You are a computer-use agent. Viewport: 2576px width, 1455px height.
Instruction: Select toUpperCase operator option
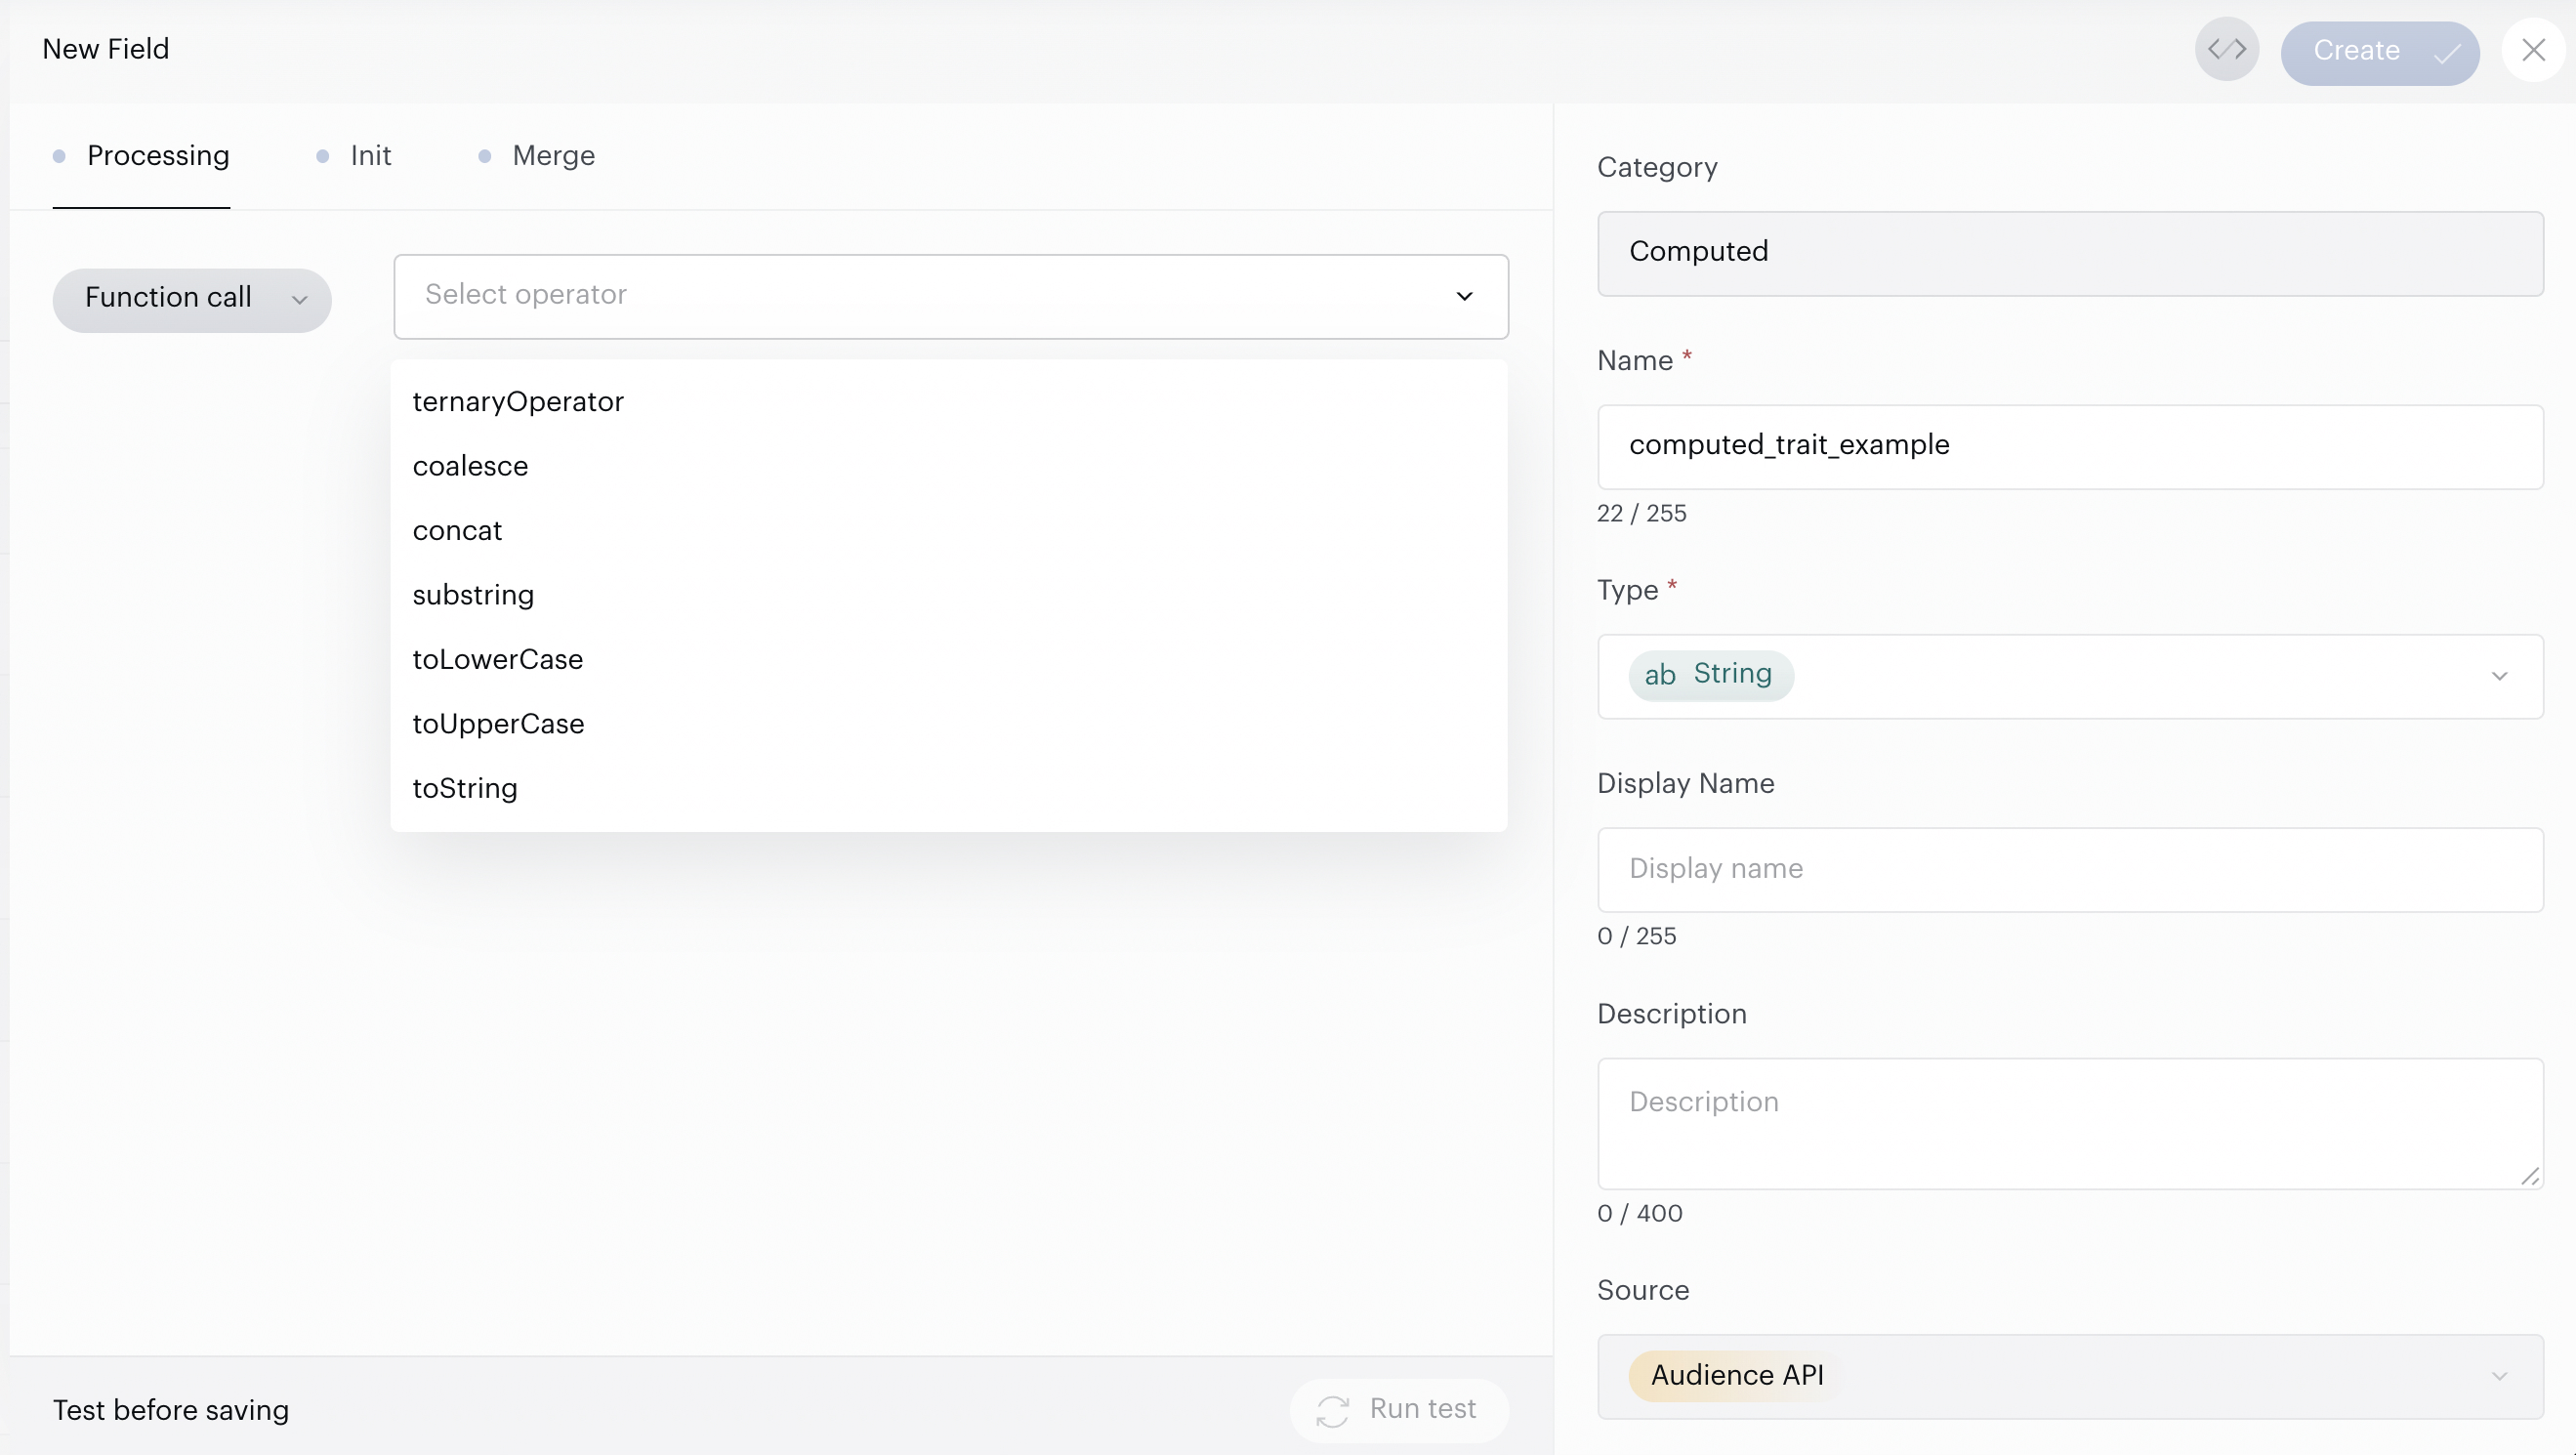tap(948, 724)
